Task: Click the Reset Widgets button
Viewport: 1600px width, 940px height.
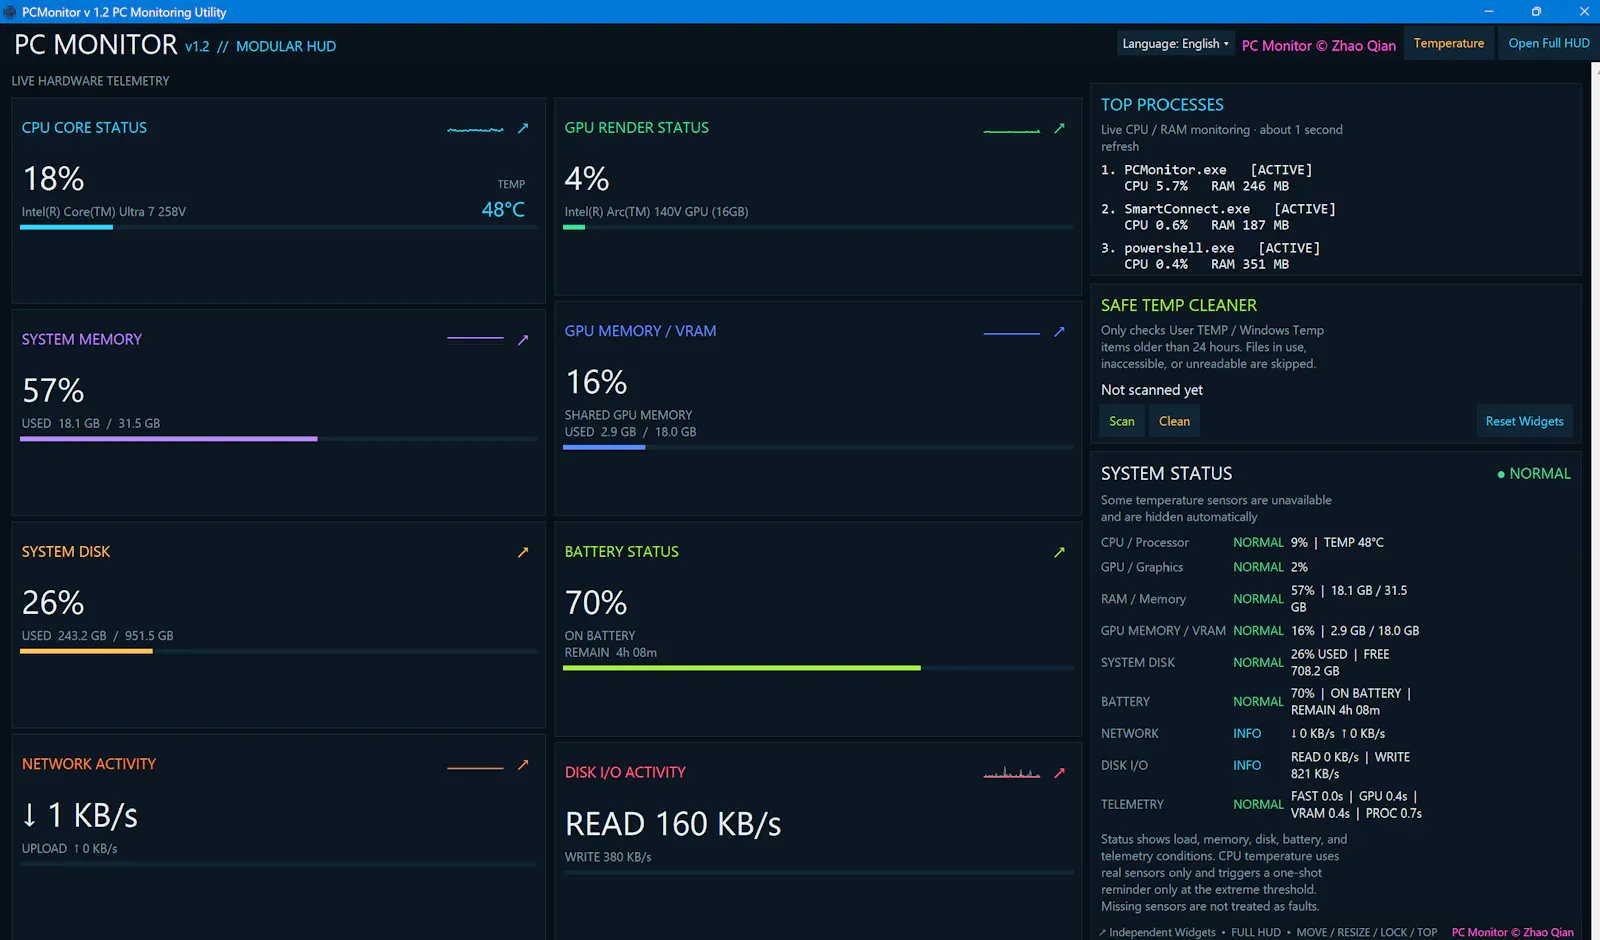Action: [1524, 421]
